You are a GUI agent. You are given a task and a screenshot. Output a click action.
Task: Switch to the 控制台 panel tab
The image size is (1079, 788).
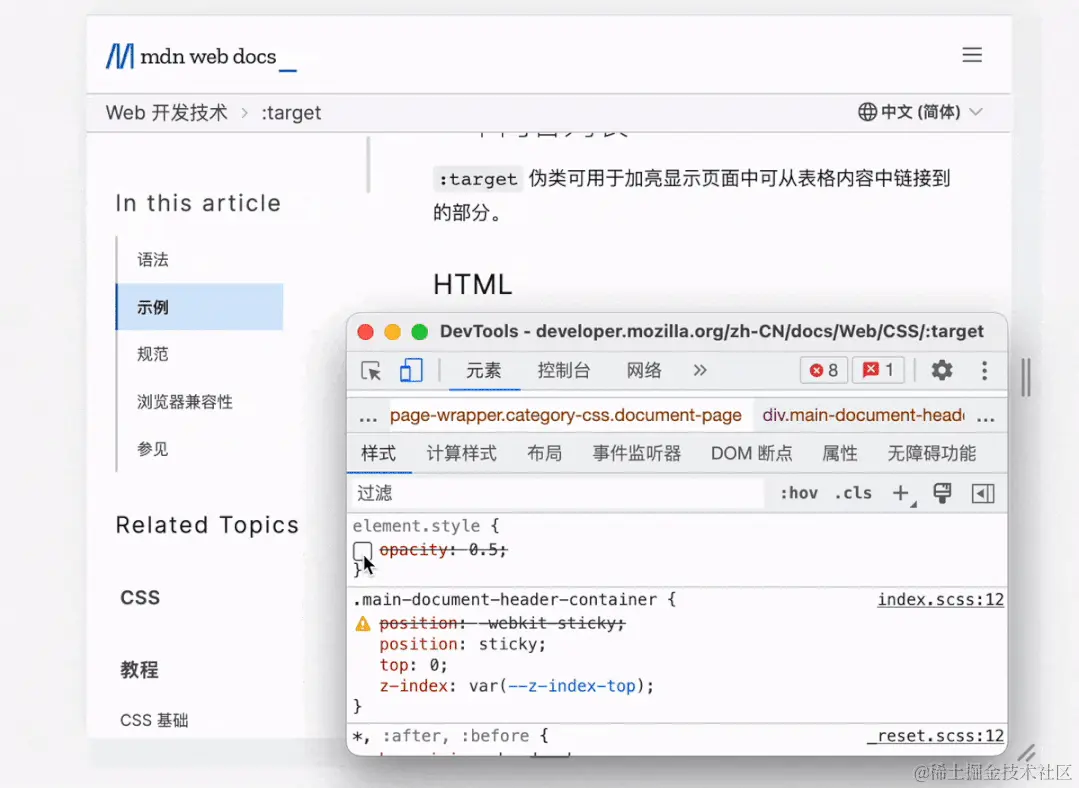point(564,370)
